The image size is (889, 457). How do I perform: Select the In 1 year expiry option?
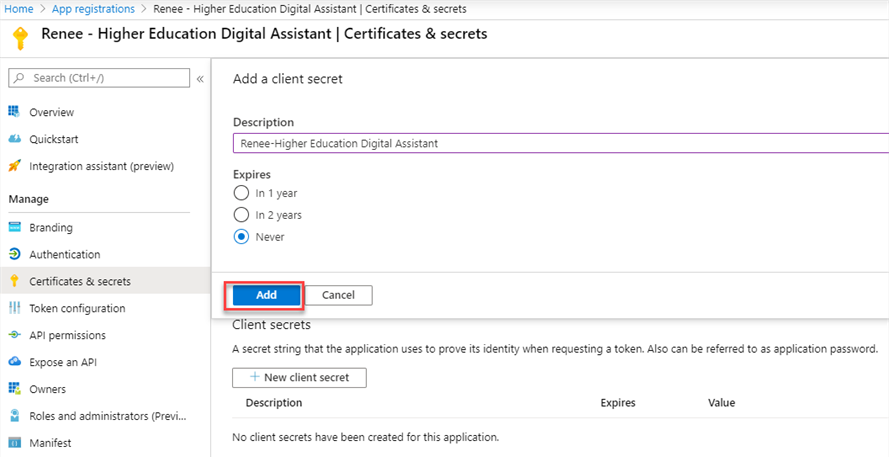(x=241, y=193)
